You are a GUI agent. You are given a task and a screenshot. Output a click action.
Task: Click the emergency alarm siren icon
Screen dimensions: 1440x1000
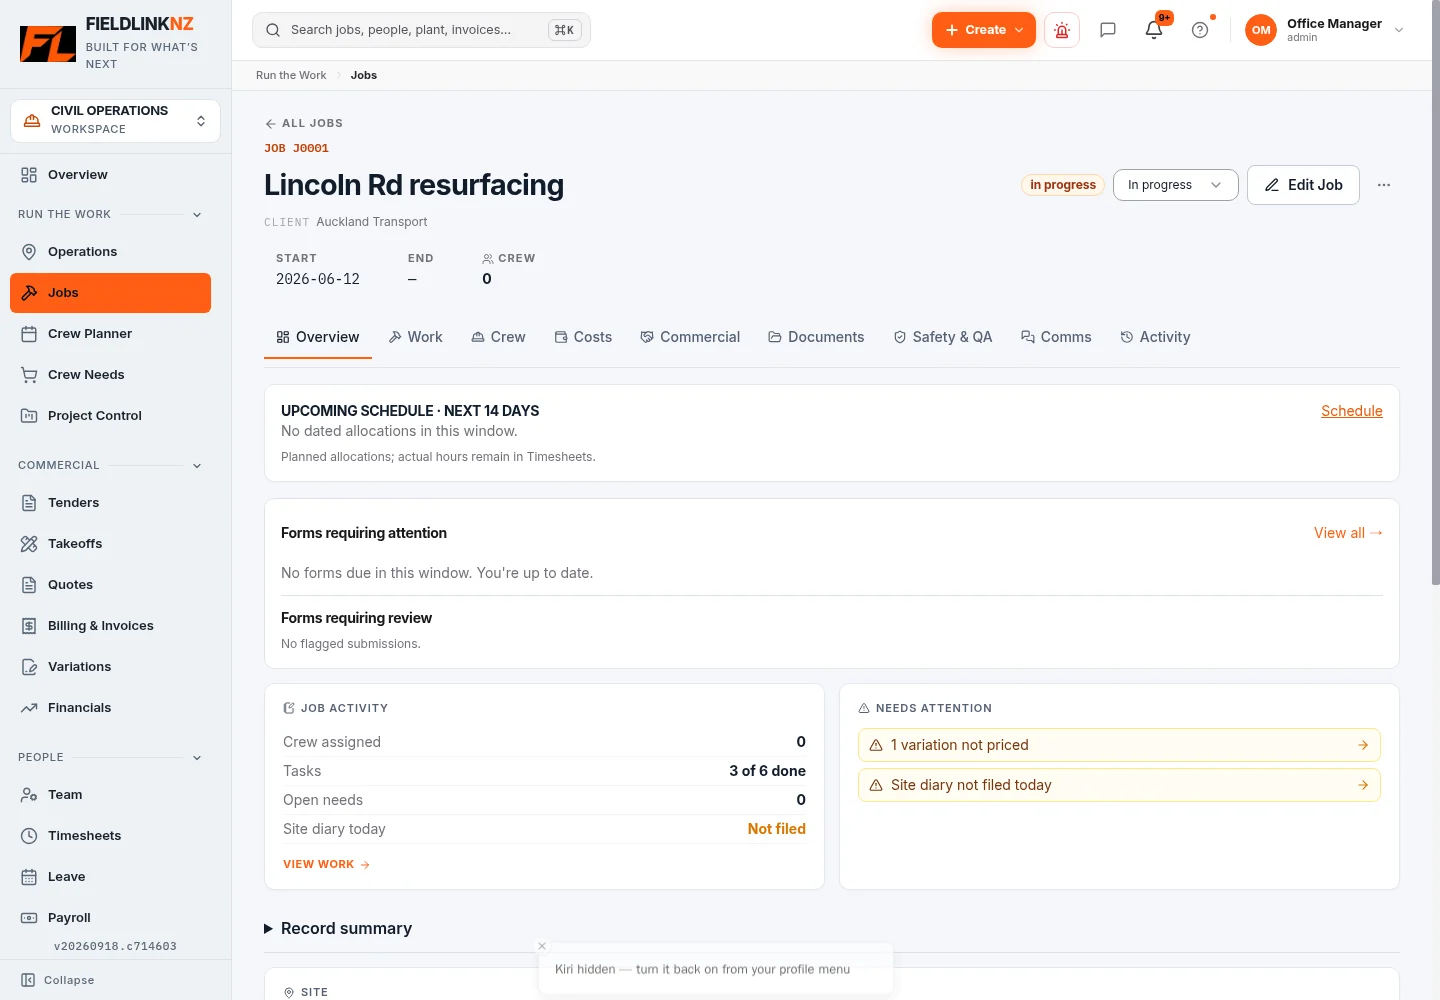pyautogui.click(x=1062, y=30)
